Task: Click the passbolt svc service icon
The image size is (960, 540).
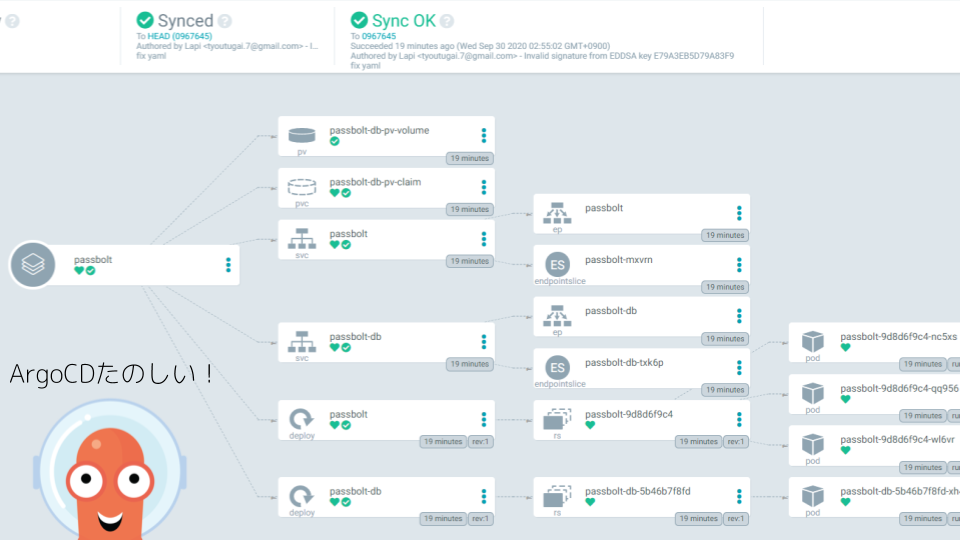Action: point(302,238)
